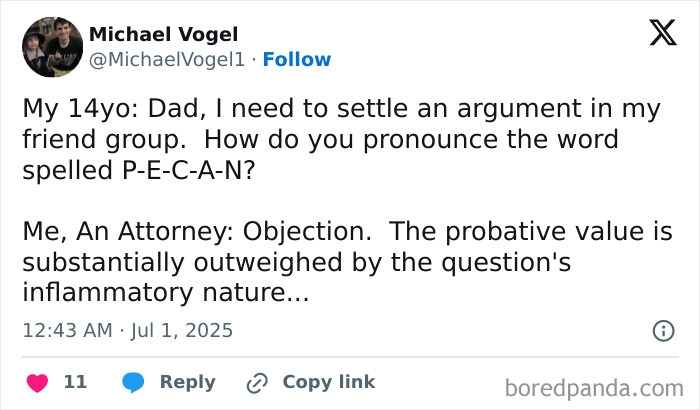Click the Reply label
Screen dimensions: 700x410
click(x=187, y=382)
